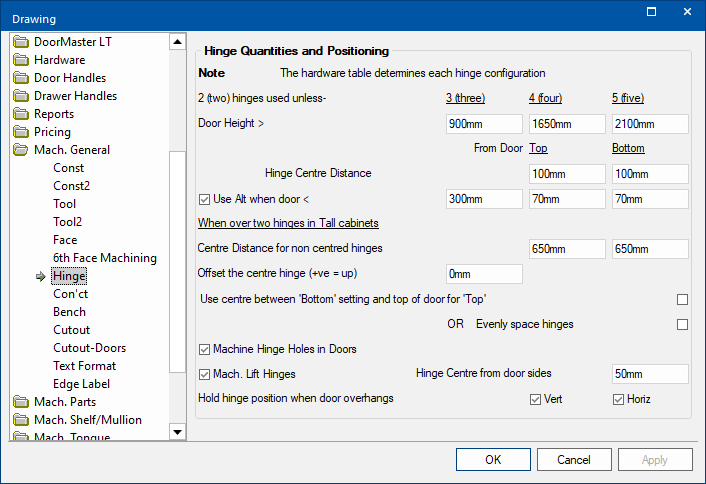
Task: Select the Const2 tree item
Action: (72, 186)
